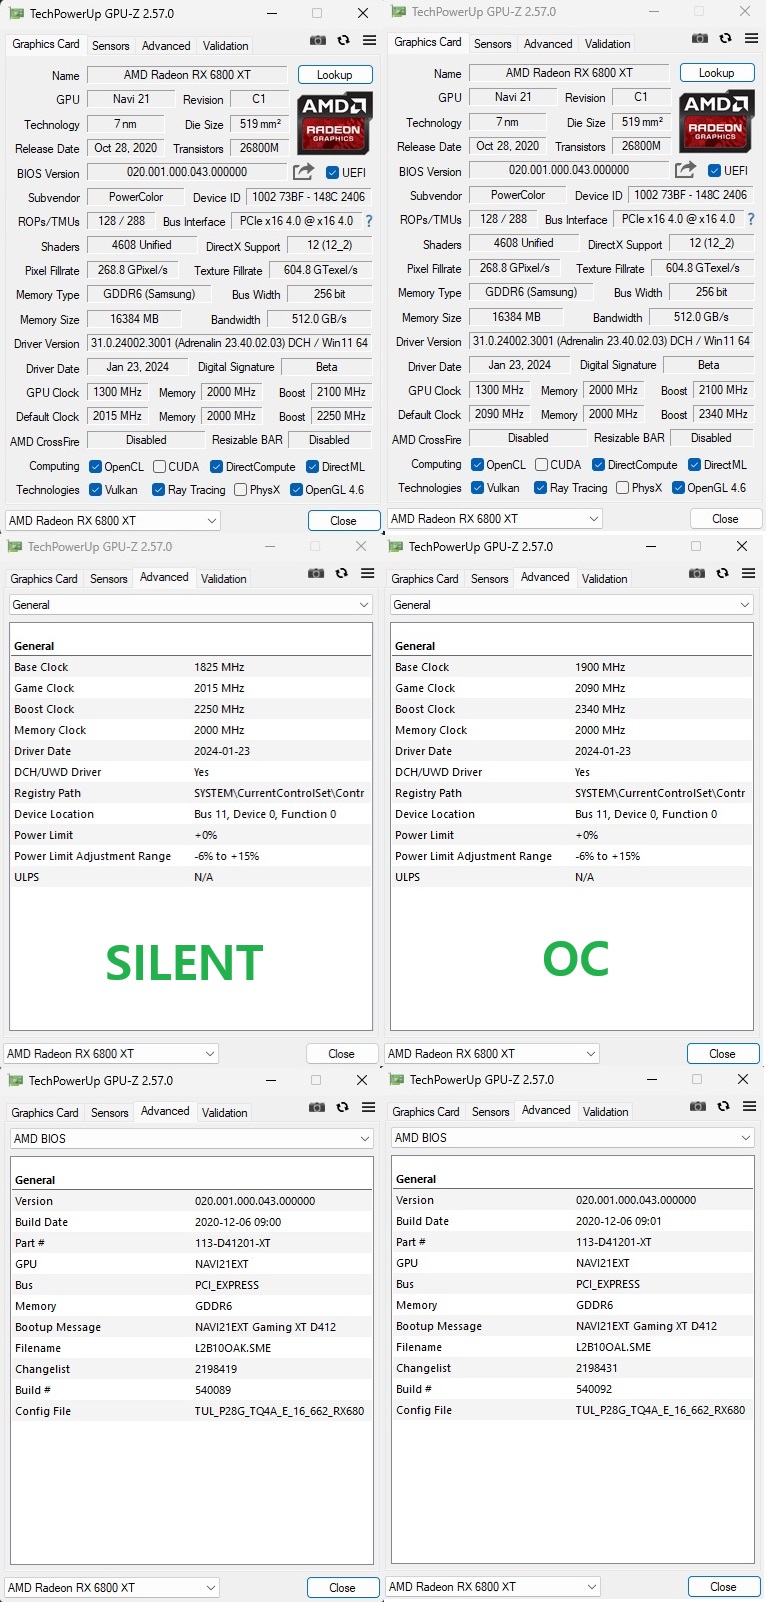
Task: Switch to Graphics Card tab in L2B10OAL.SME BIOS window
Action: tap(426, 1112)
